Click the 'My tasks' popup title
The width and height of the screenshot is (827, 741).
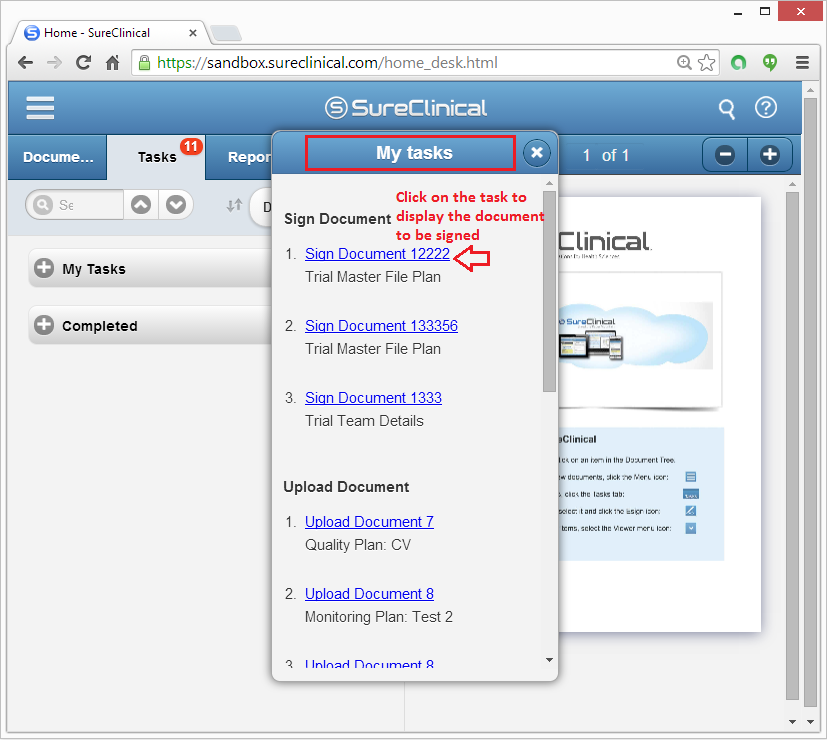pyautogui.click(x=414, y=153)
